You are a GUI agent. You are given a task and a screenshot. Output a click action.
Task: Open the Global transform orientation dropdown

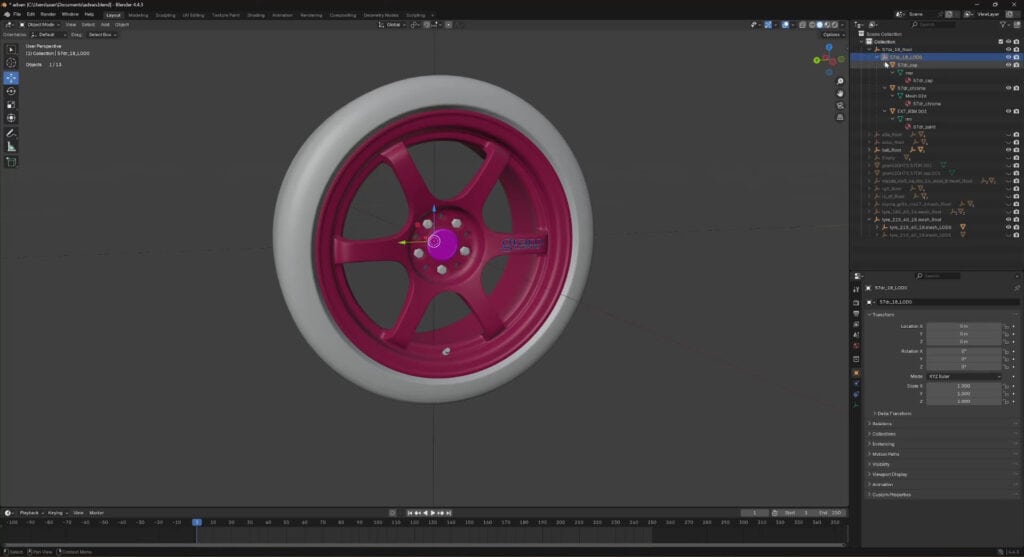tap(392, 25)
